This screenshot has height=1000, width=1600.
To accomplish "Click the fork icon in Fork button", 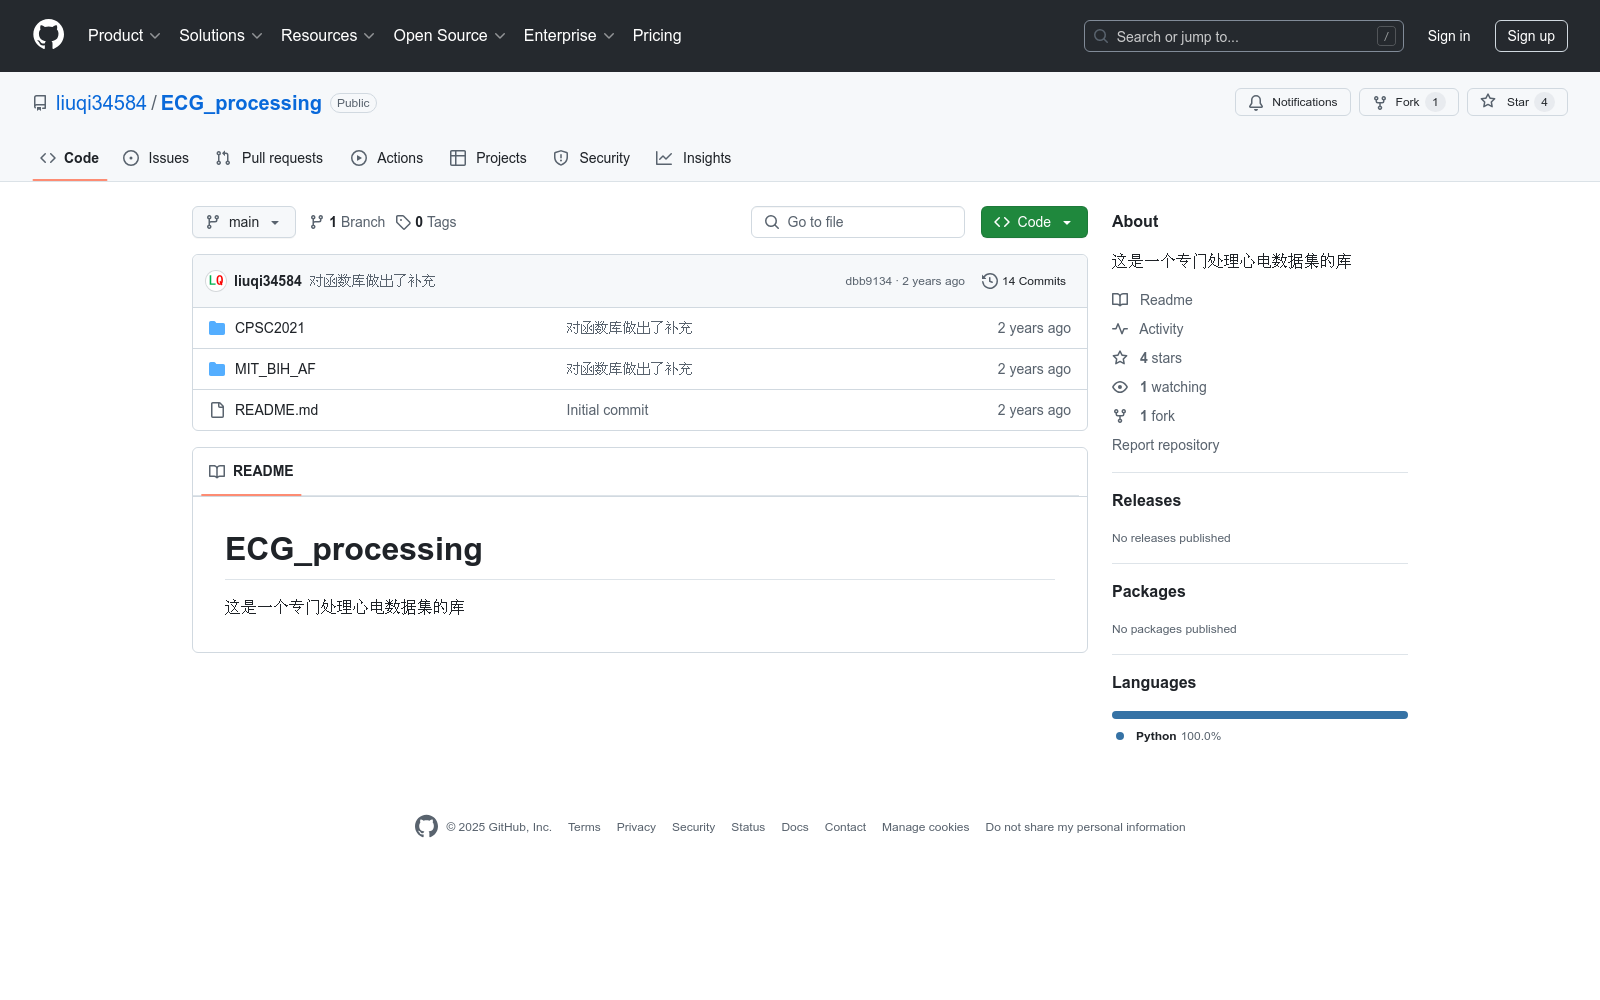I will click(x=1380, y=102).
